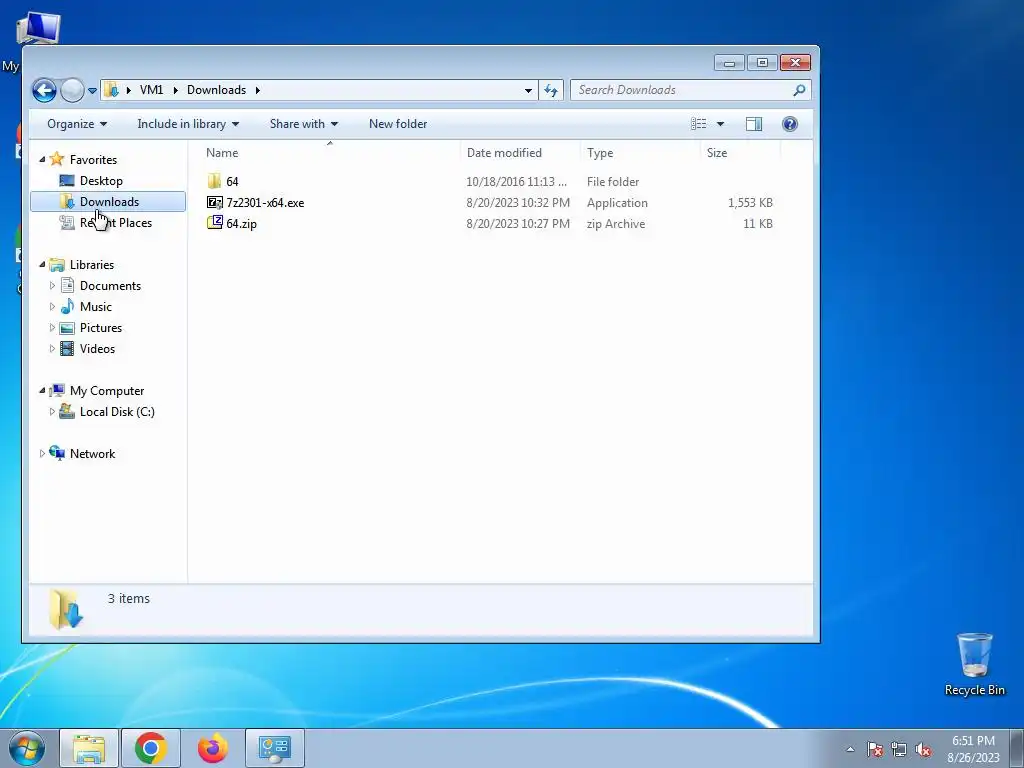
Task: Open Control Panel taskbar icon
Action: click(275, 748)
